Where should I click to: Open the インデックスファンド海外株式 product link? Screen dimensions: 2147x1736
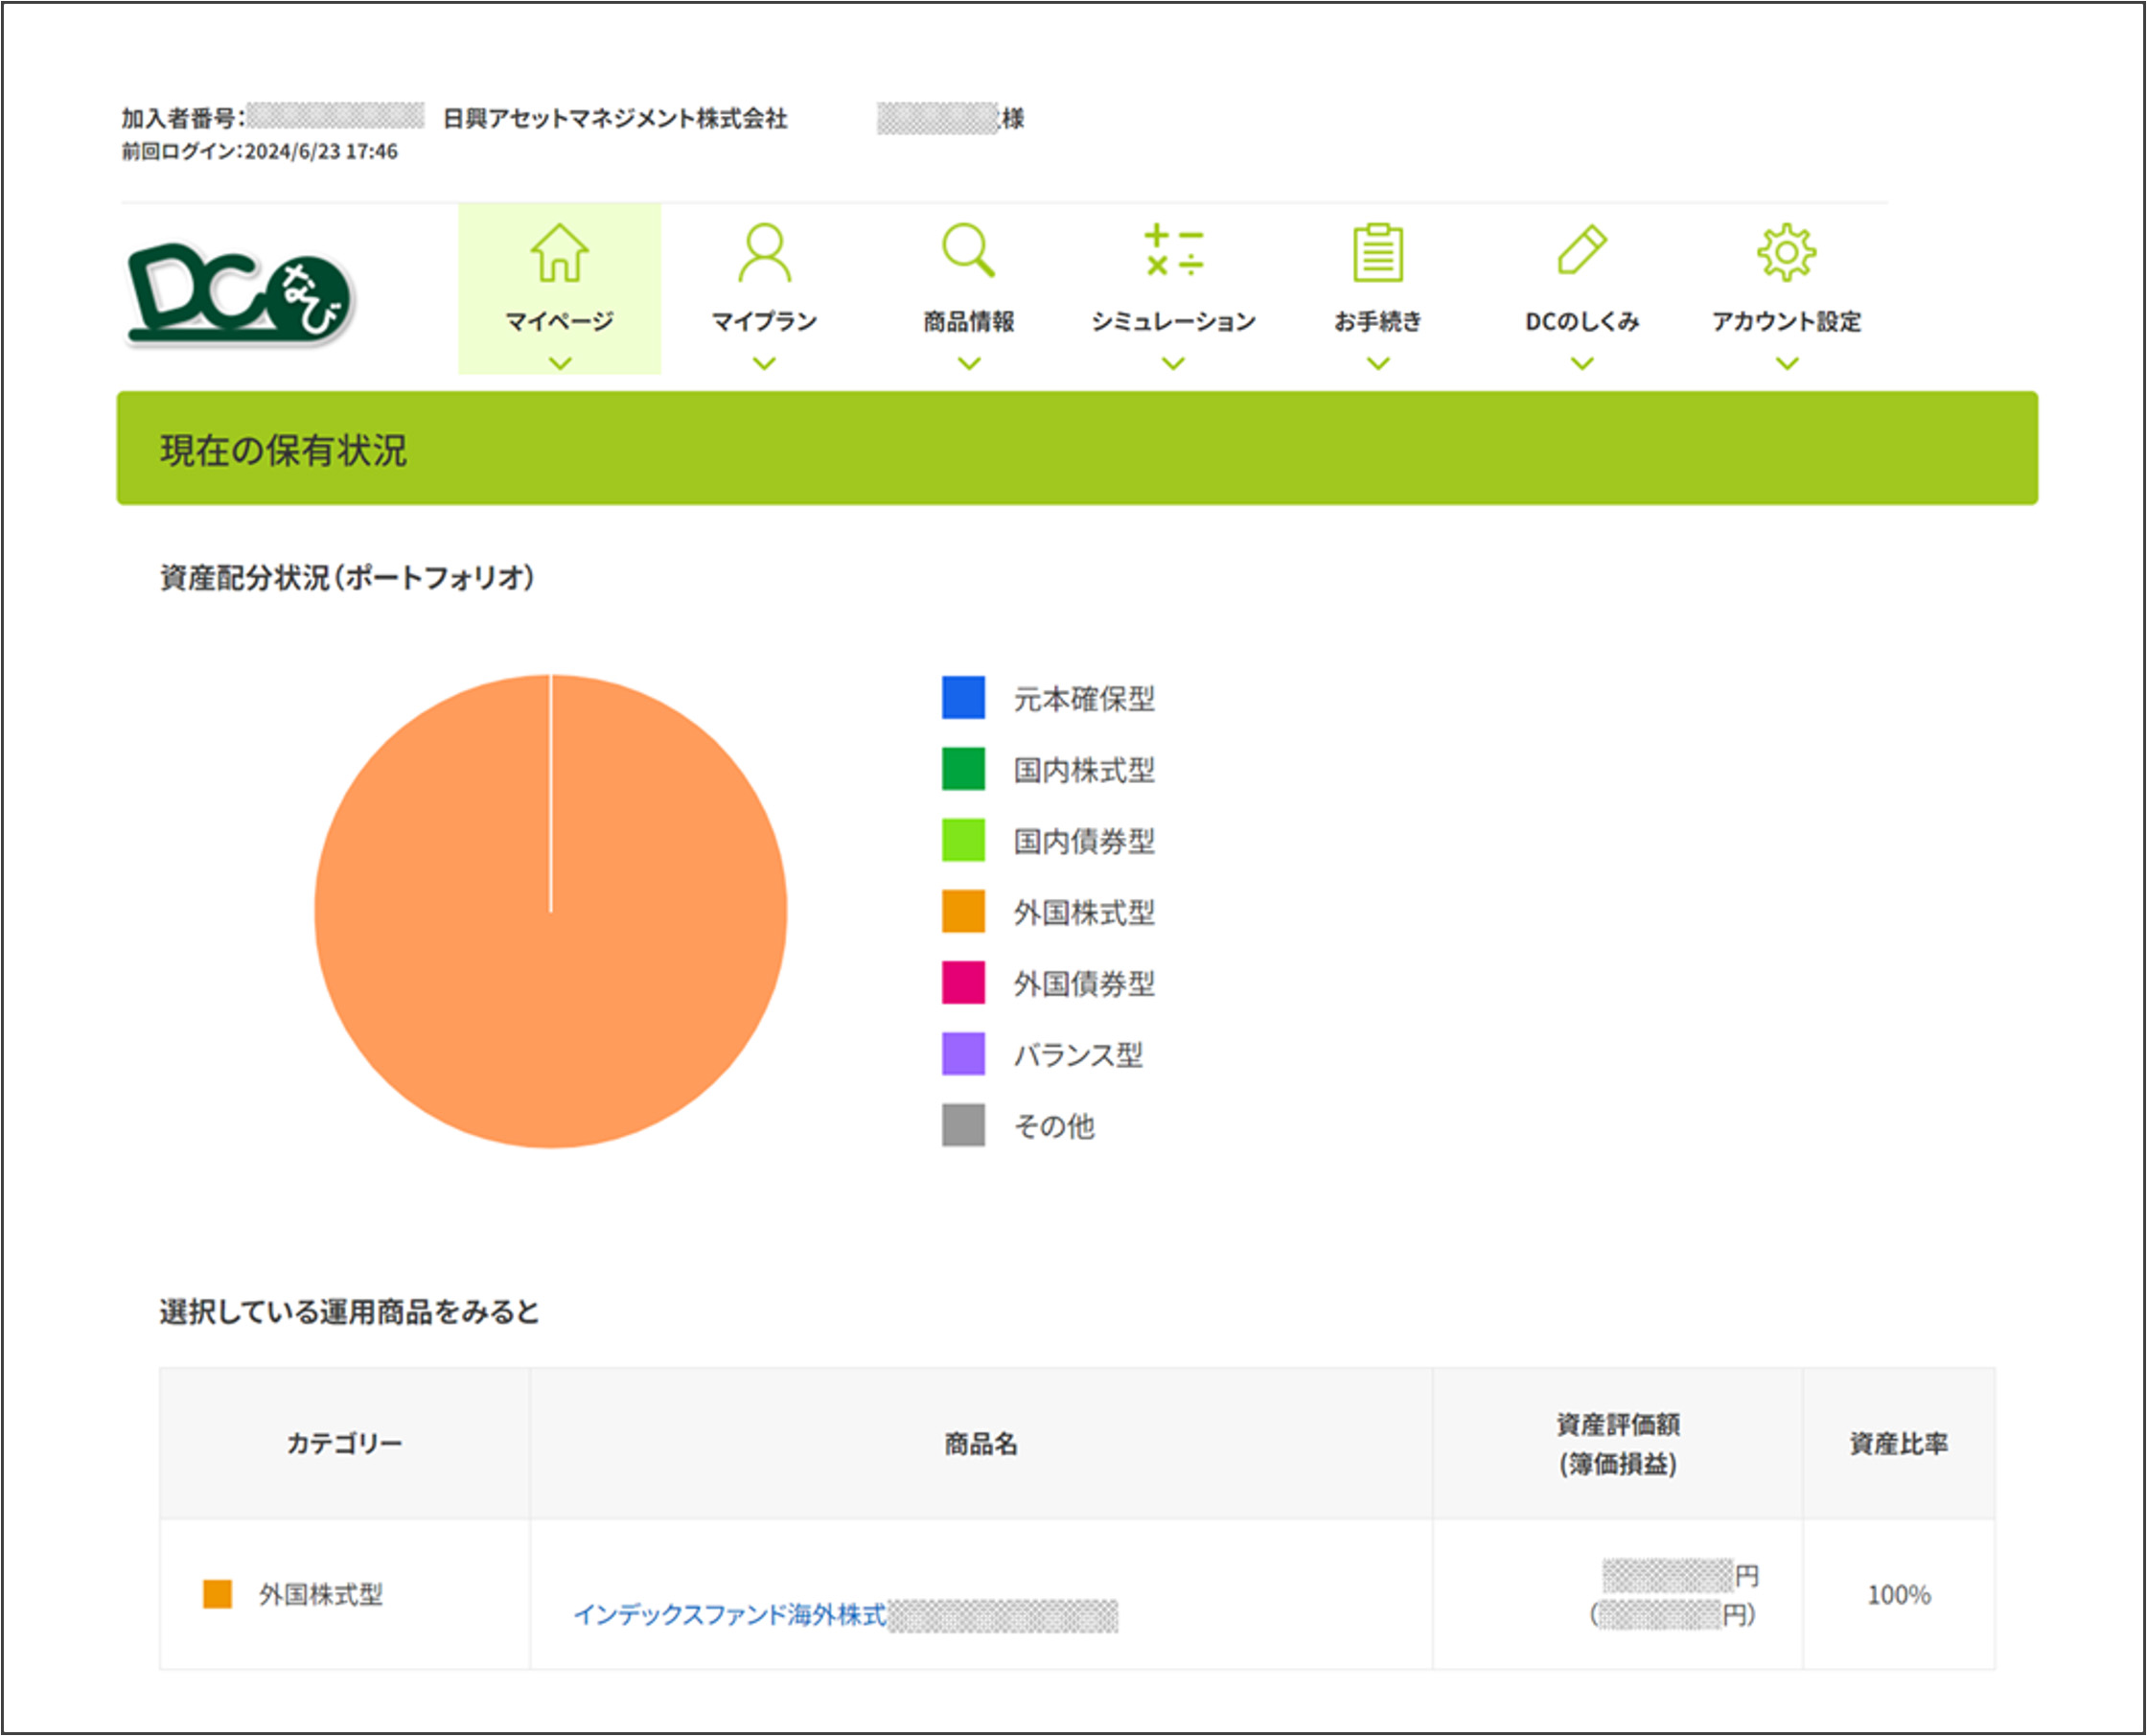pyautogui.click(x=729, y=1614)
